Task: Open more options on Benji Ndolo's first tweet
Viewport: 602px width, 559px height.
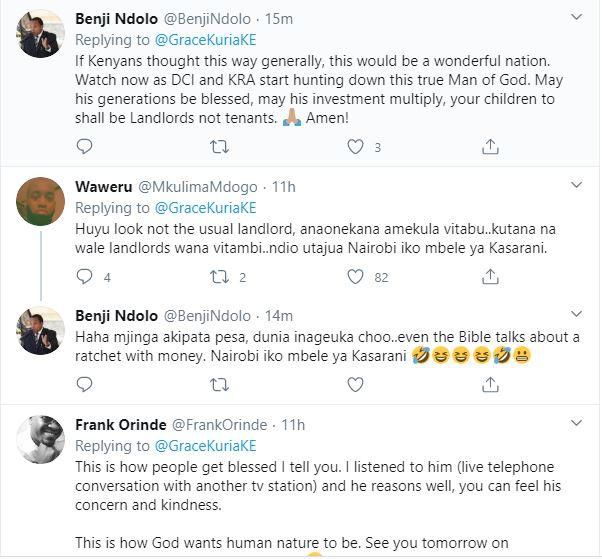Action: (575, 18)
